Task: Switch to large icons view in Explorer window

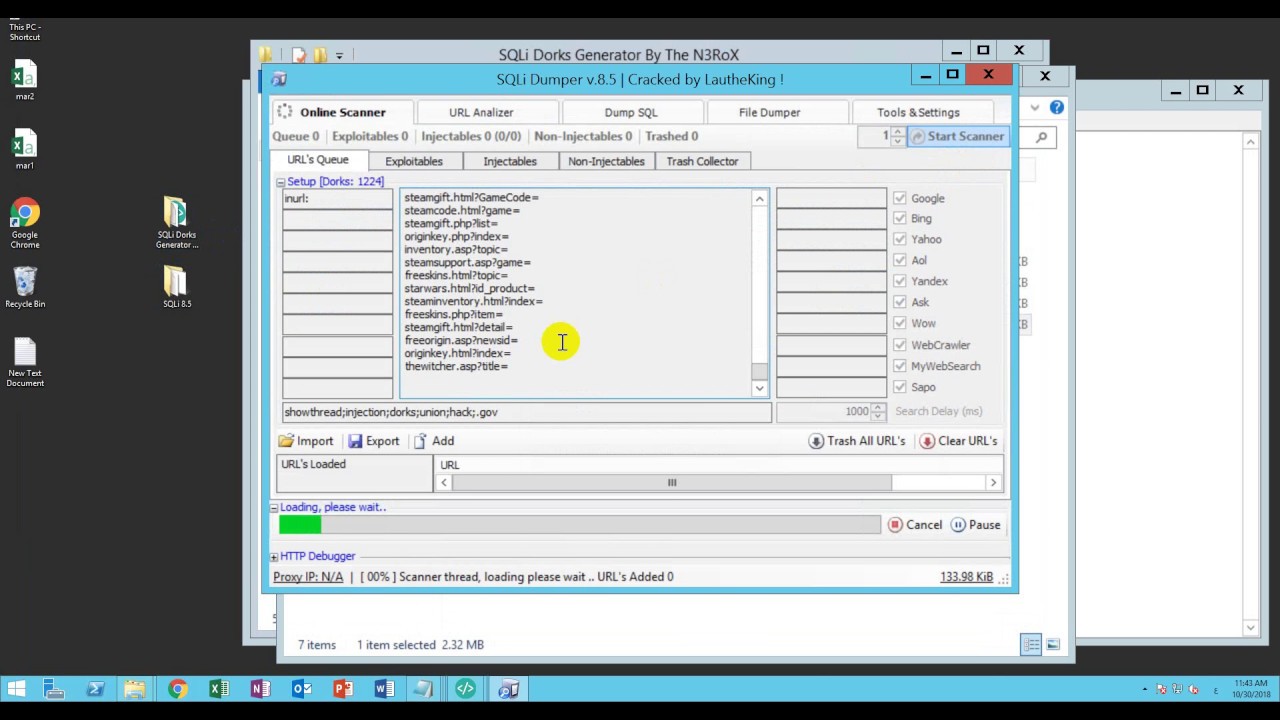Action: click(1053, 645)
